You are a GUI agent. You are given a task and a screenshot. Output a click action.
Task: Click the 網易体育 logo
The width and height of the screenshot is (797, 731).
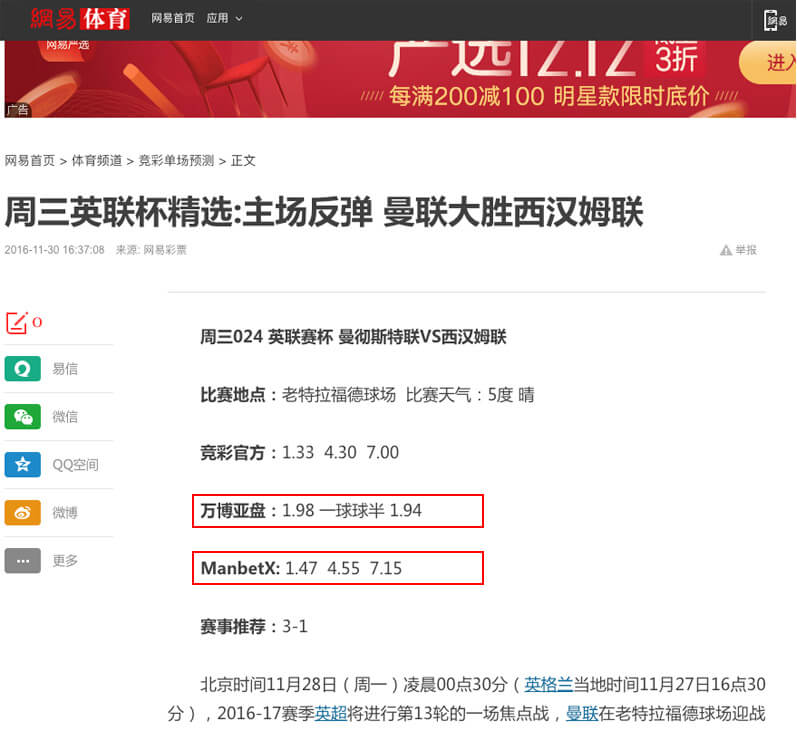[80, 18]
